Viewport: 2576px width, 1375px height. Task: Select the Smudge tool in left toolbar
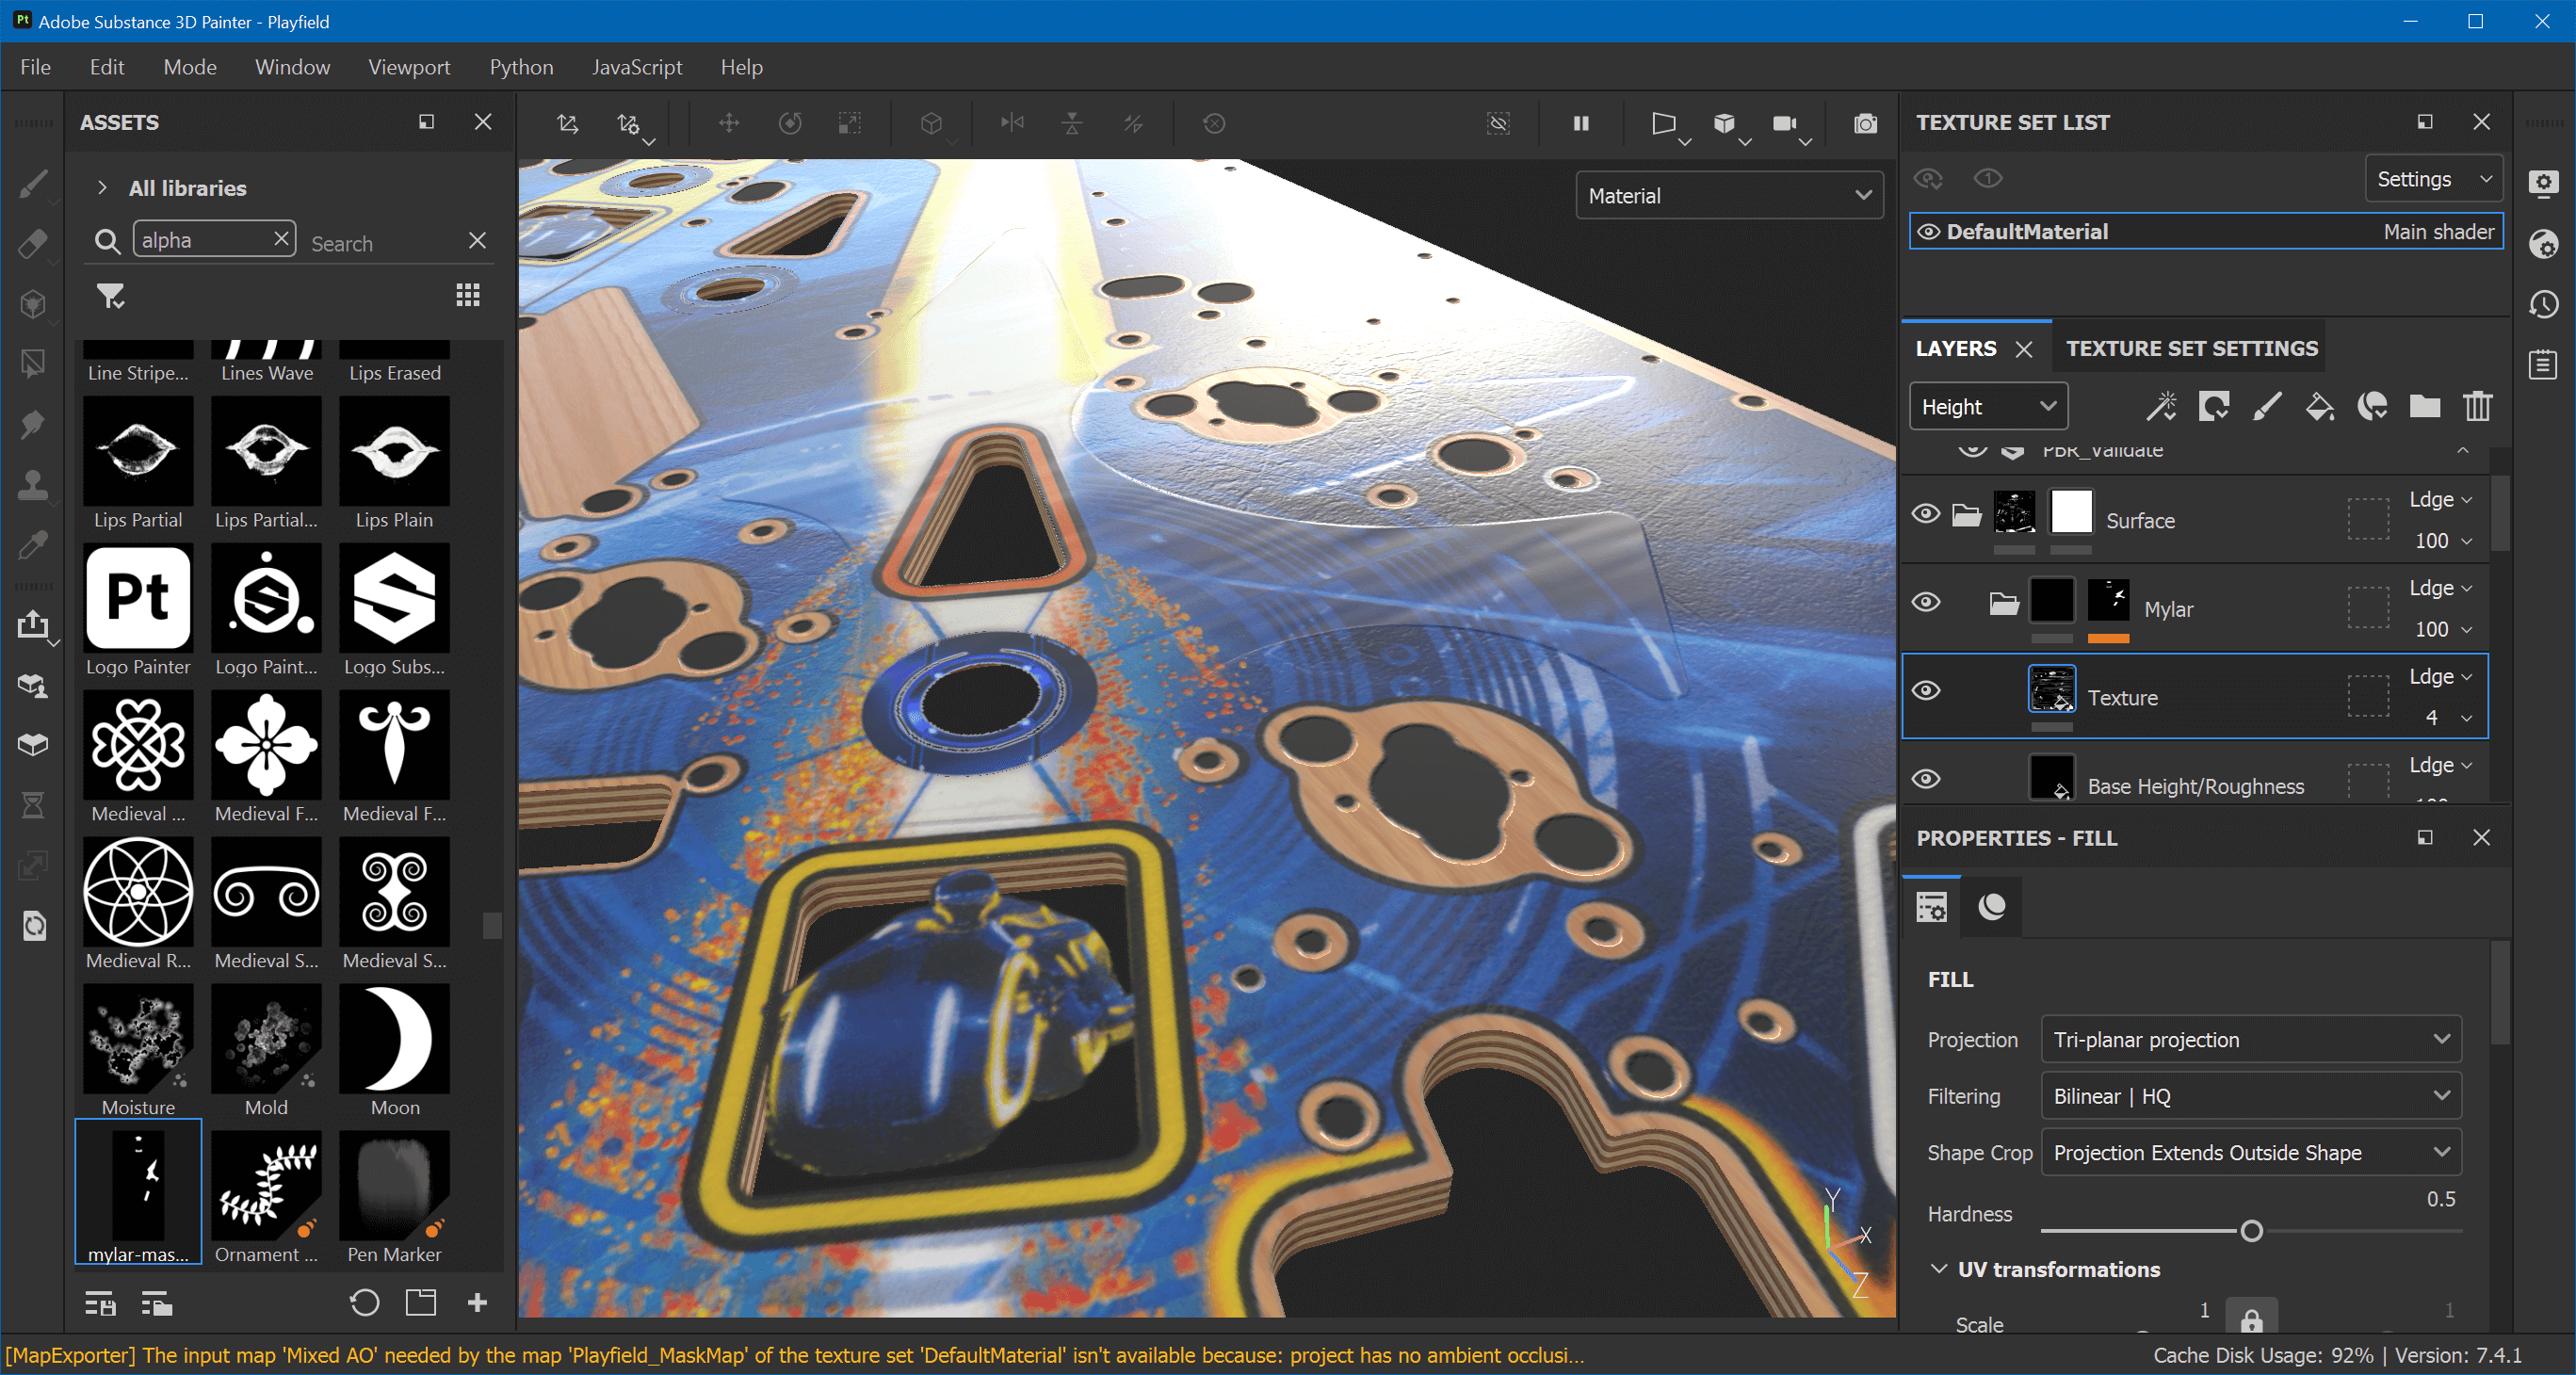[x=33, y=424]
